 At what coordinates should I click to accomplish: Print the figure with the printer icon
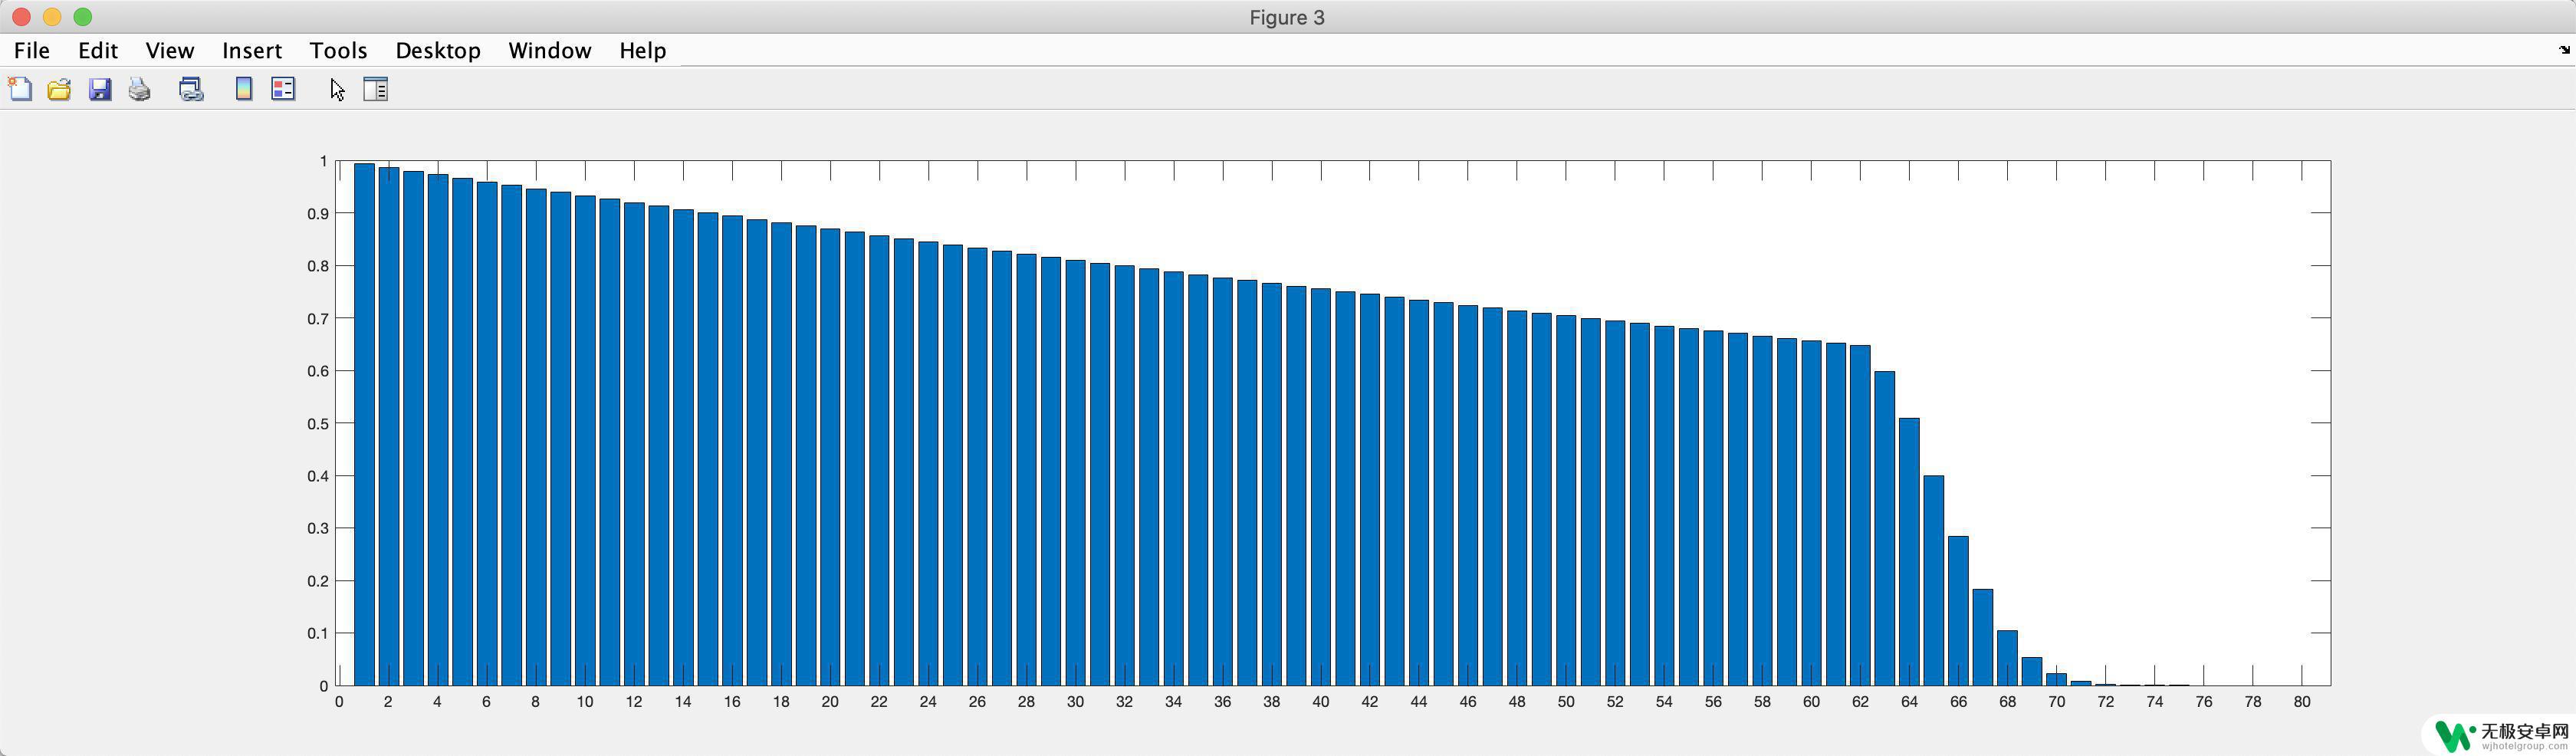(x=140, y=90)
